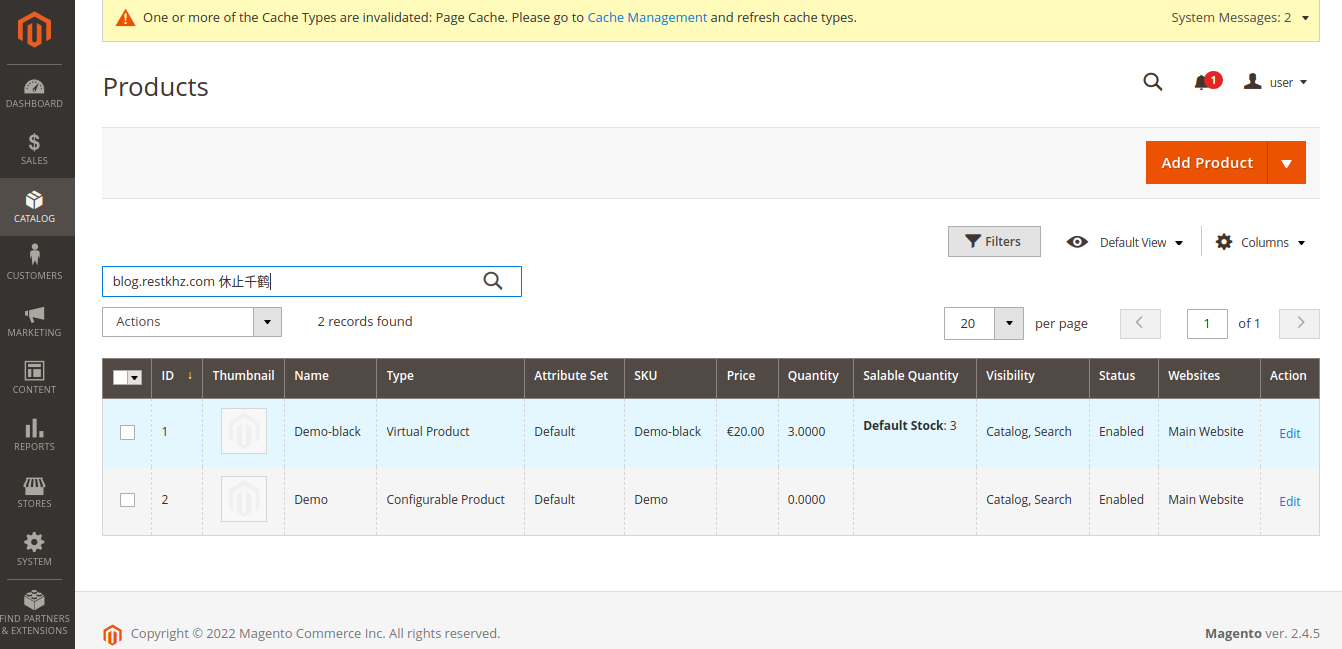Open Find Partners & Extensions
Screen dimensions: 1342x649
point(34,613)
